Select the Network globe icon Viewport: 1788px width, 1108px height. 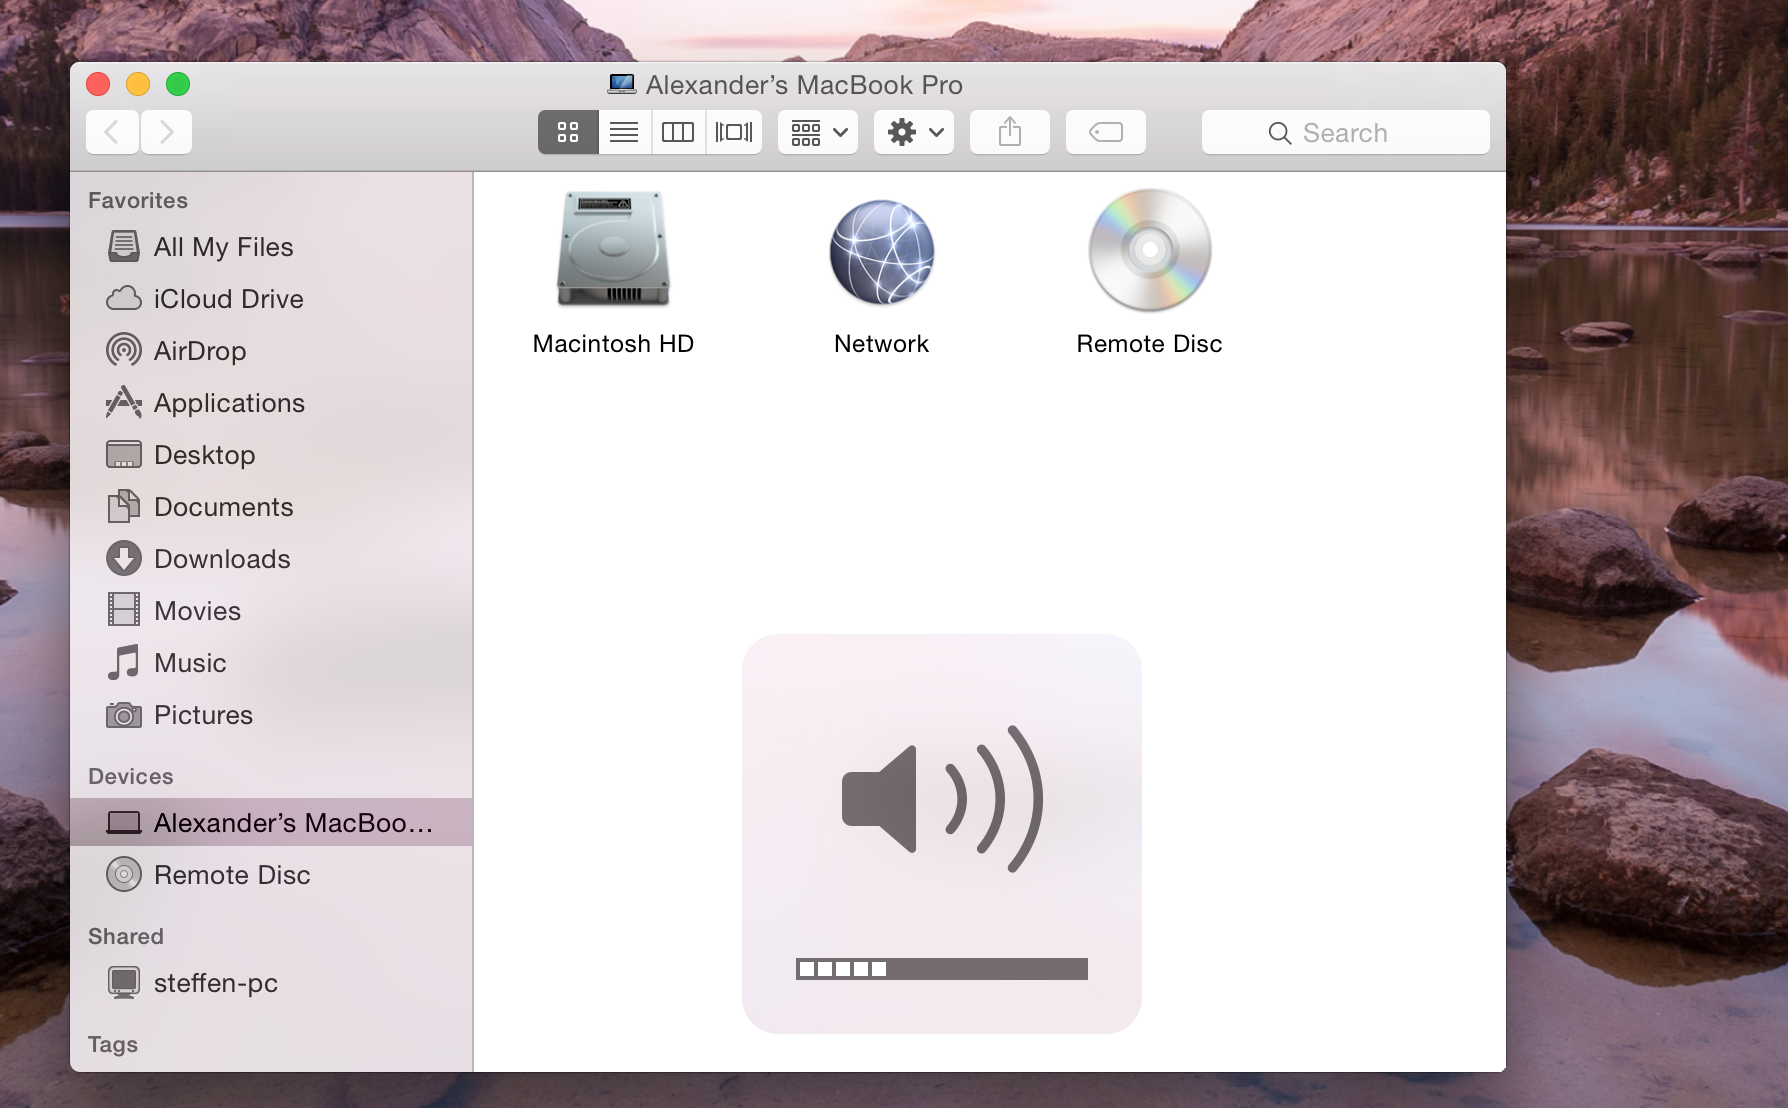pyautogui.click(x=882, y=252)
